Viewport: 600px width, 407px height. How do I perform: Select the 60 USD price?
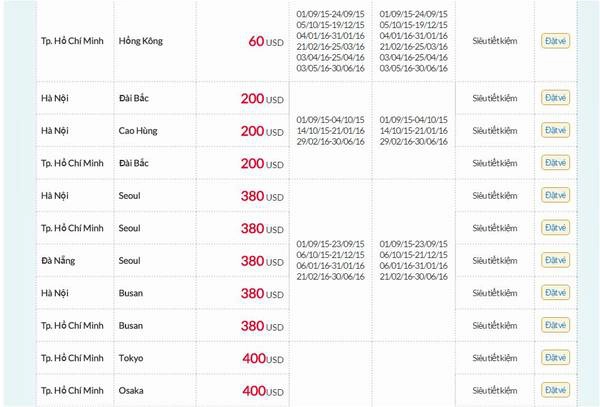click(x=266, y=41)
